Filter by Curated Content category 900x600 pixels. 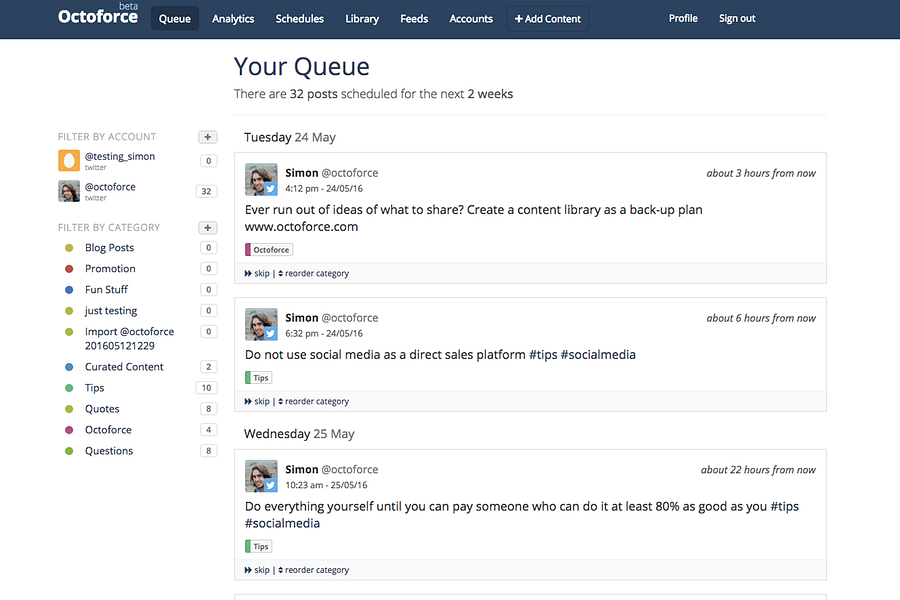click(124, 366)
